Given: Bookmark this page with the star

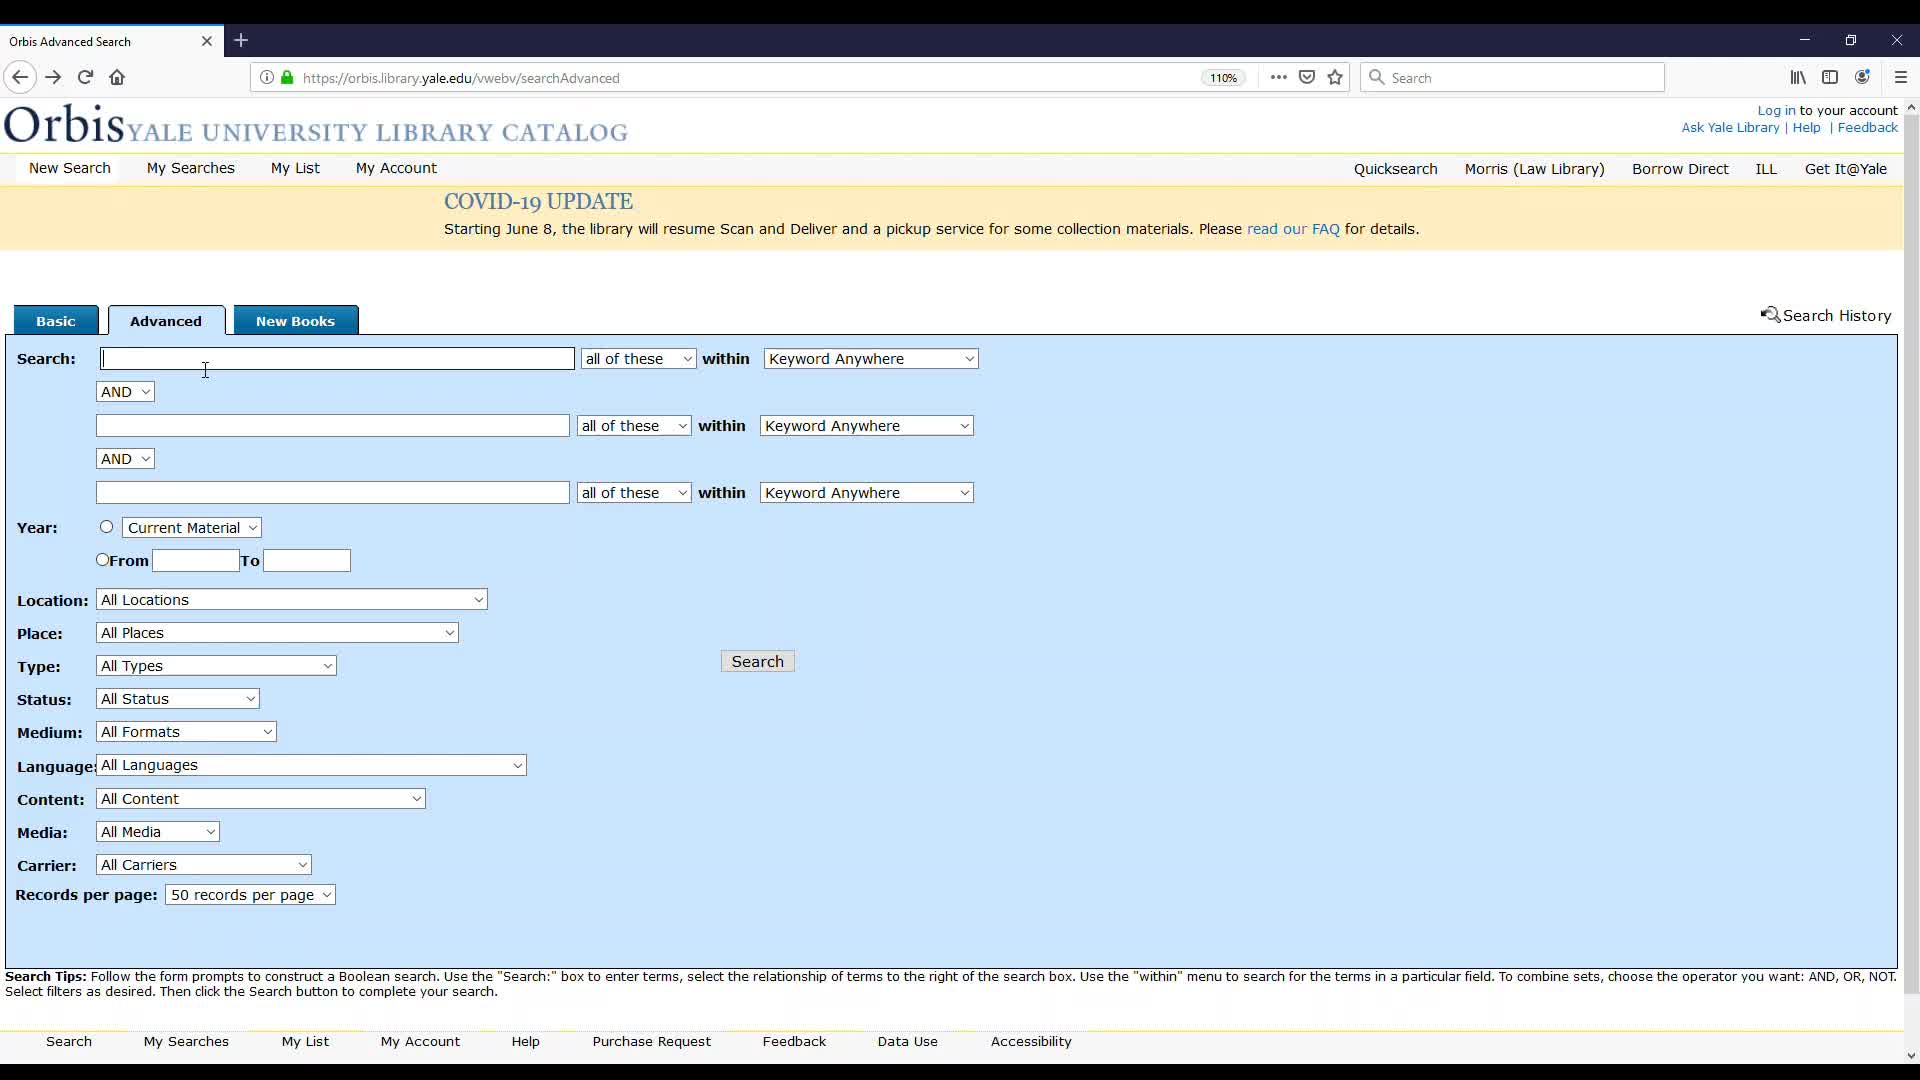Looking at the screenshot, I should coord(1335,77).
